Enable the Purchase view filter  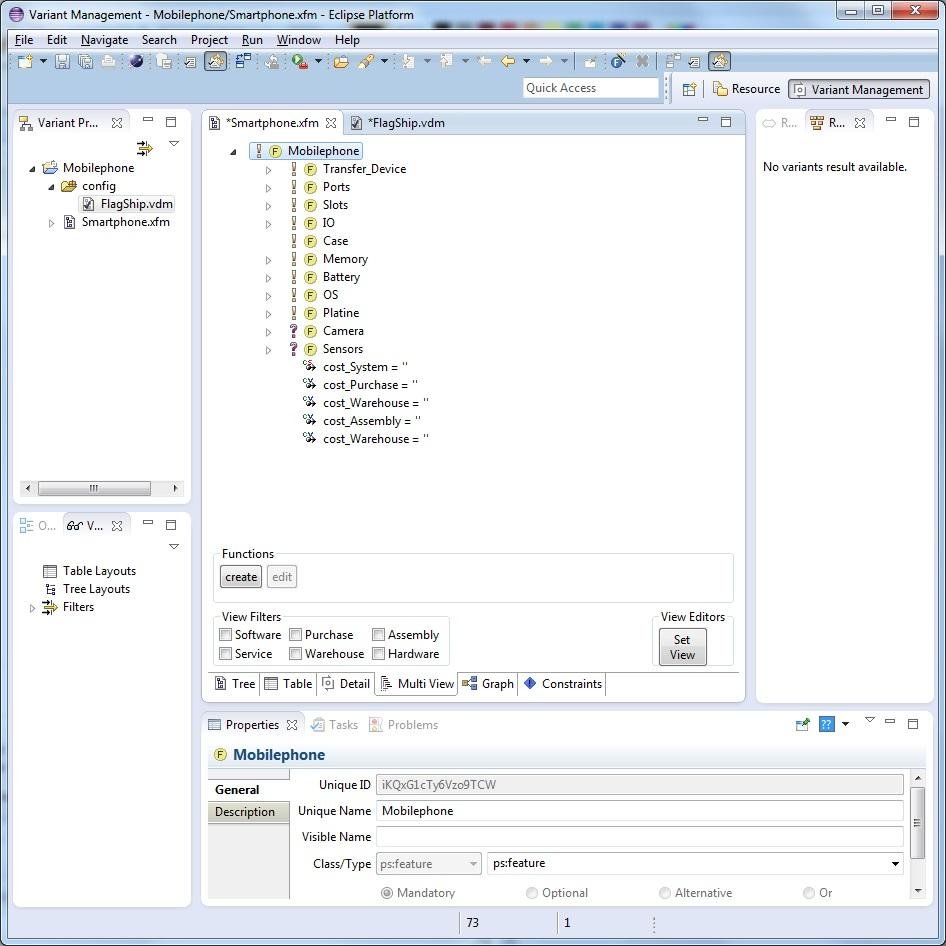(x=296, y=634)
